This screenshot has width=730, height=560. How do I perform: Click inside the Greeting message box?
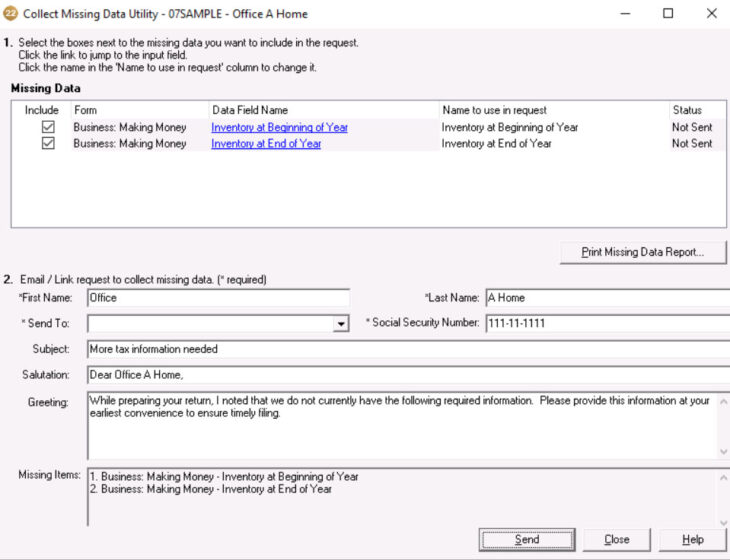400,426
